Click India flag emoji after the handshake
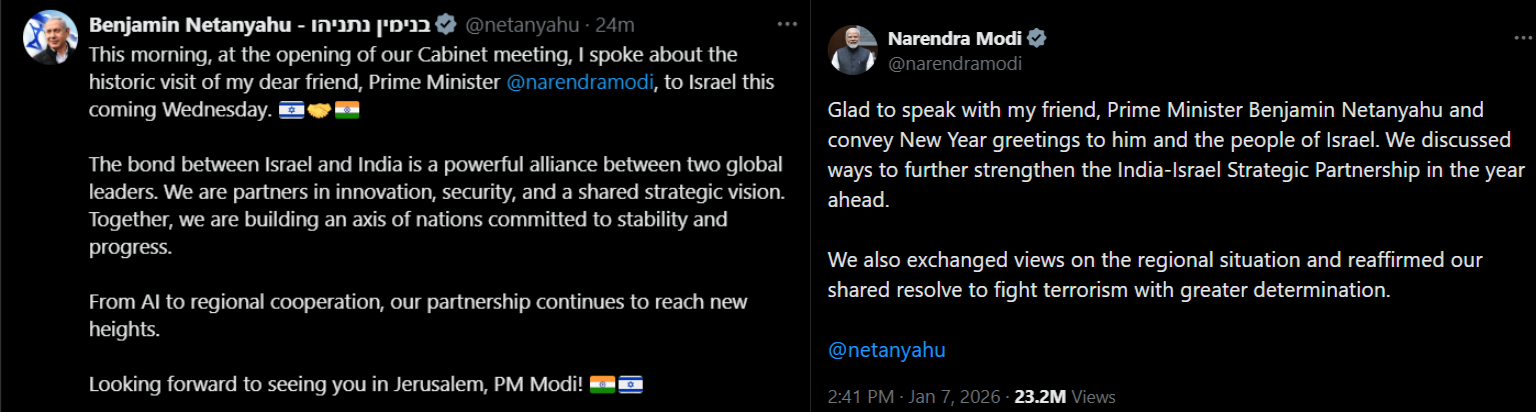Viewport: 1536px width, 412px height. (x=346, y=110)
